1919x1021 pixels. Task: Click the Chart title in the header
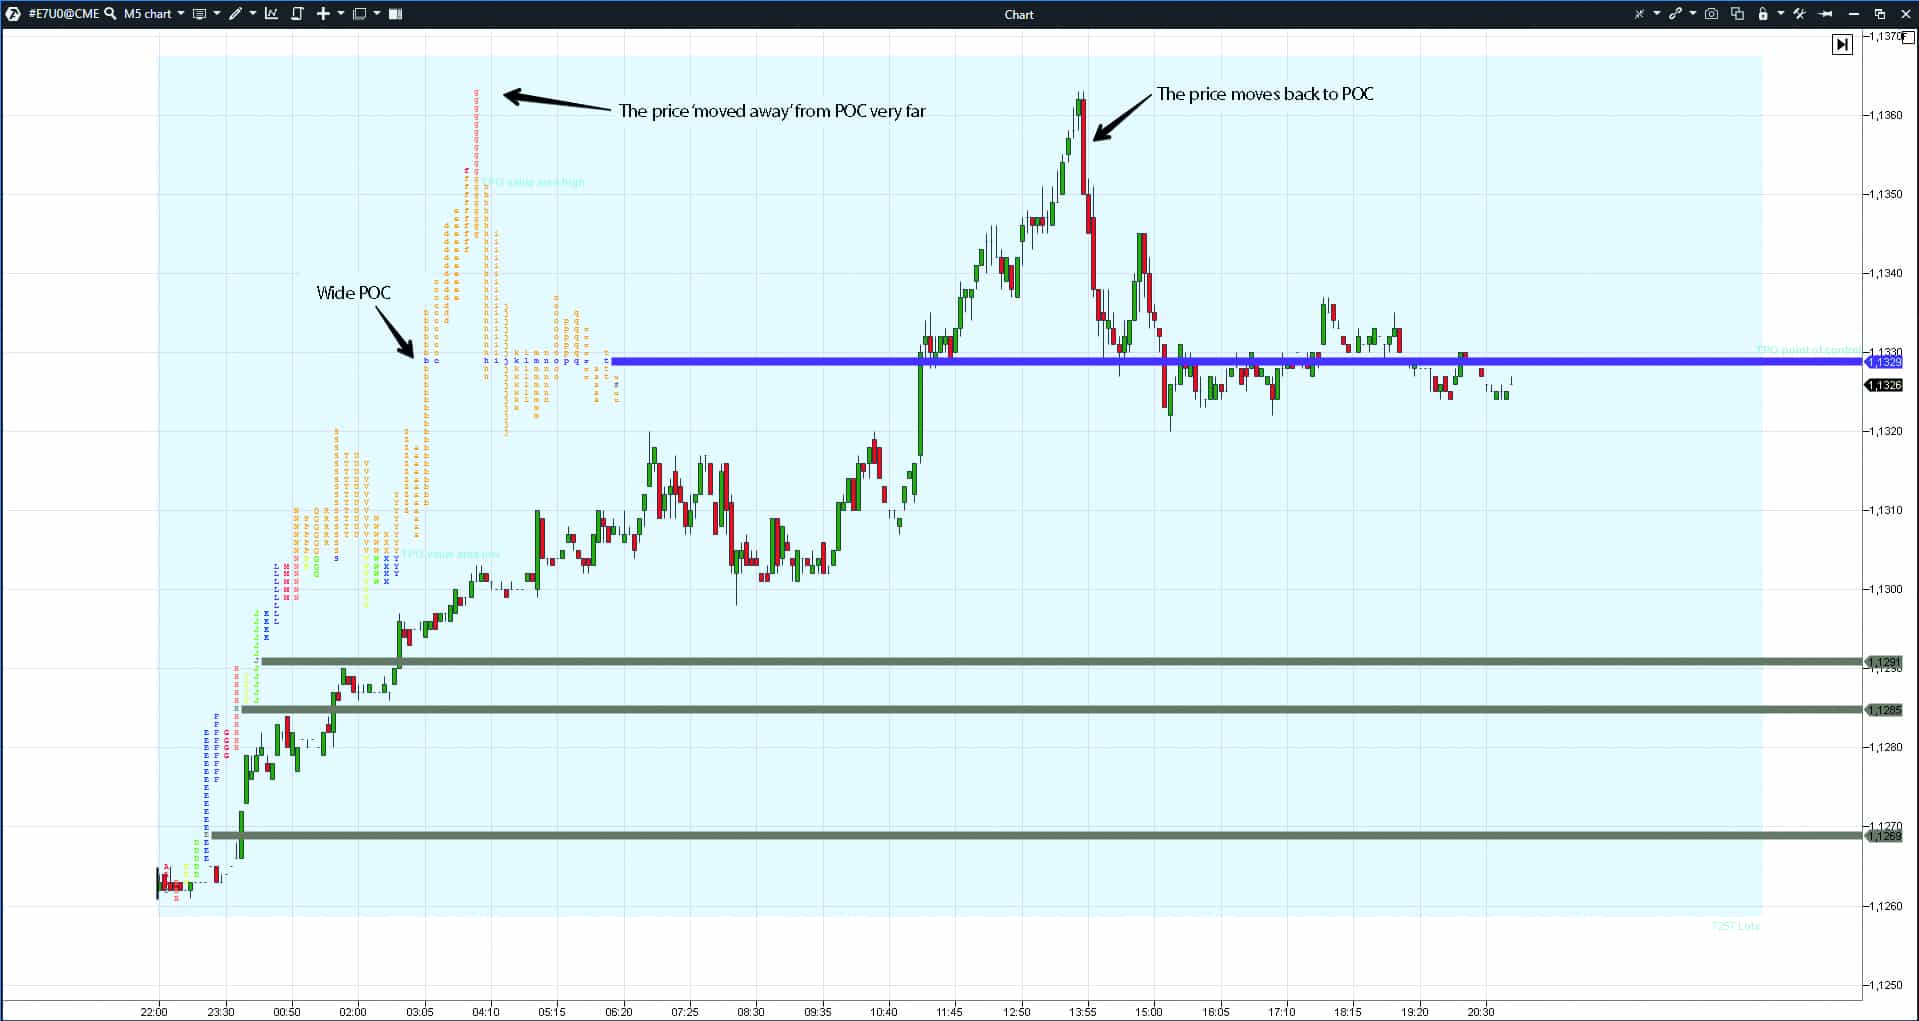point(1018,14)
